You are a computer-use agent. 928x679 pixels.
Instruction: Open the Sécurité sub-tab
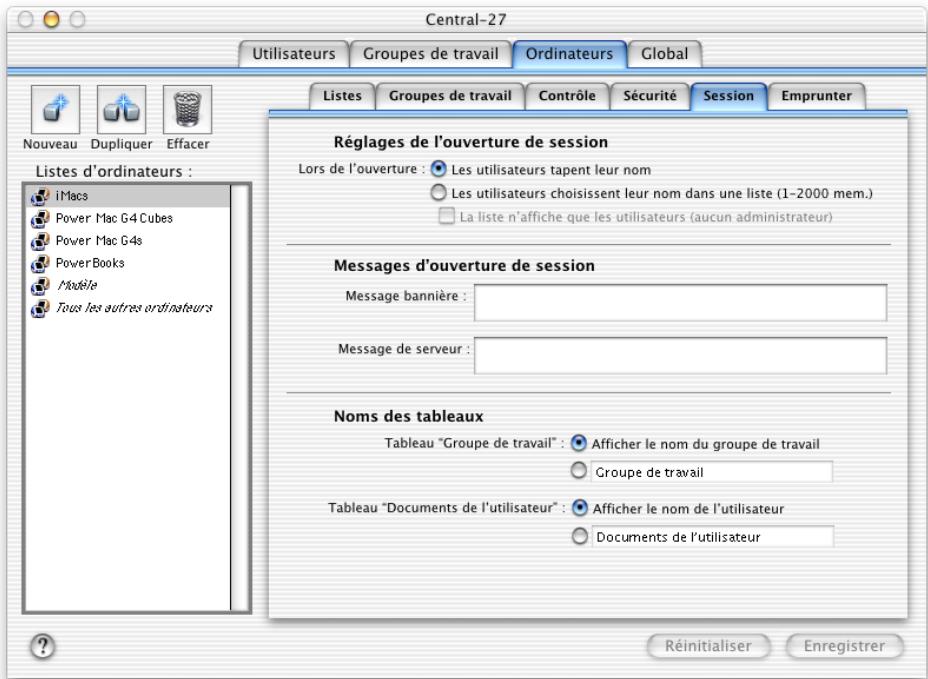[x=649, y=96]
